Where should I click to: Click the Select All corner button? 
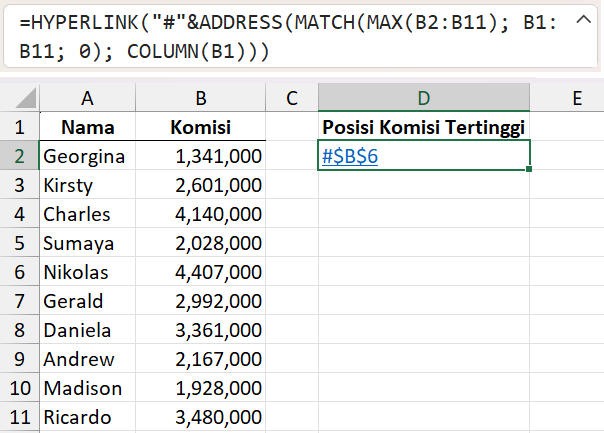pyautogui.click(x=19, y=98)
